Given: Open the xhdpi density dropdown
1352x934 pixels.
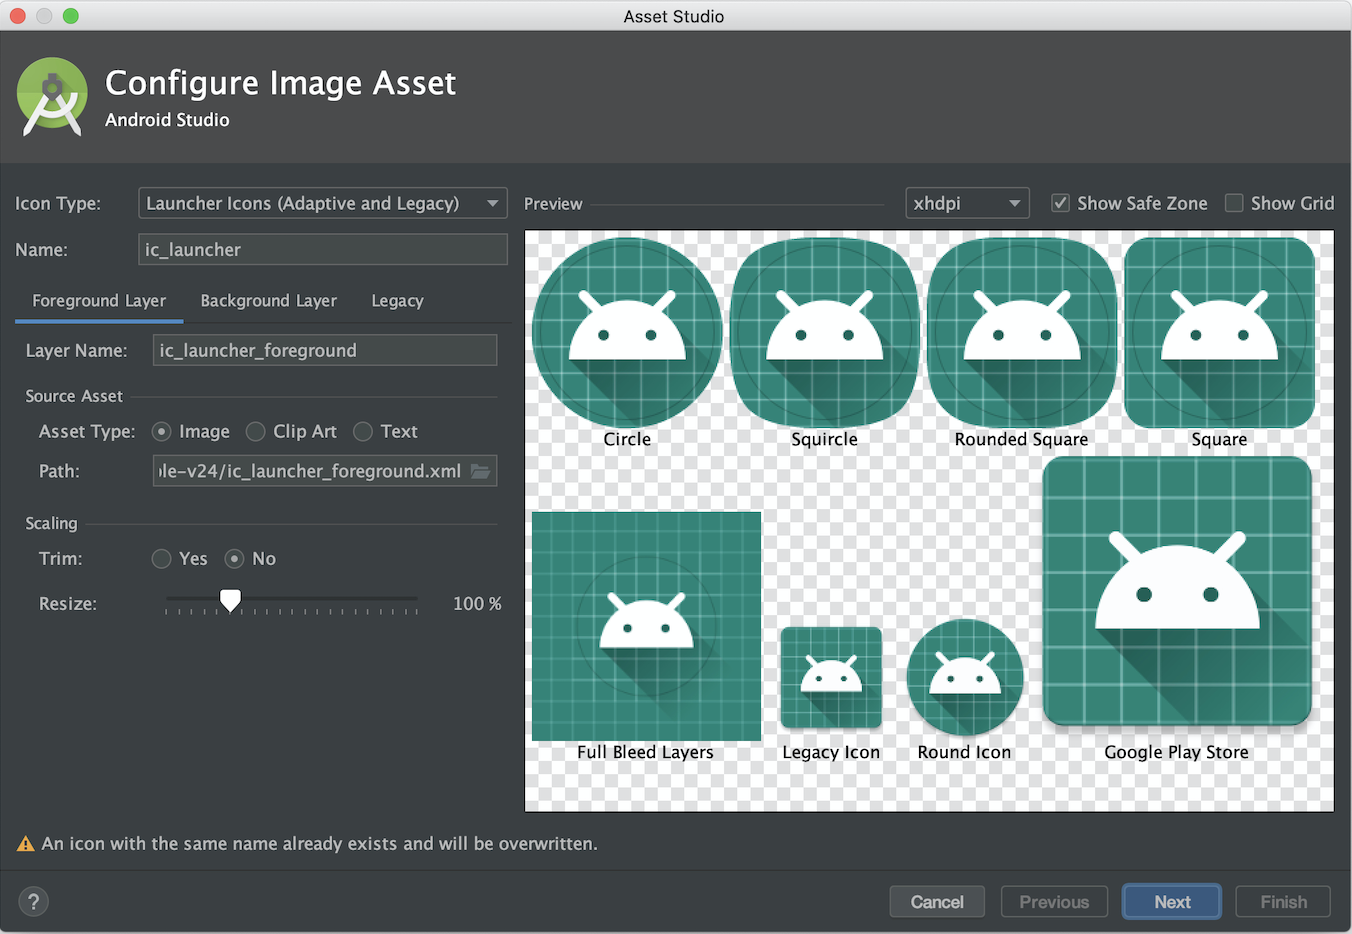Looking at the screenshot, I should point(967,203).
